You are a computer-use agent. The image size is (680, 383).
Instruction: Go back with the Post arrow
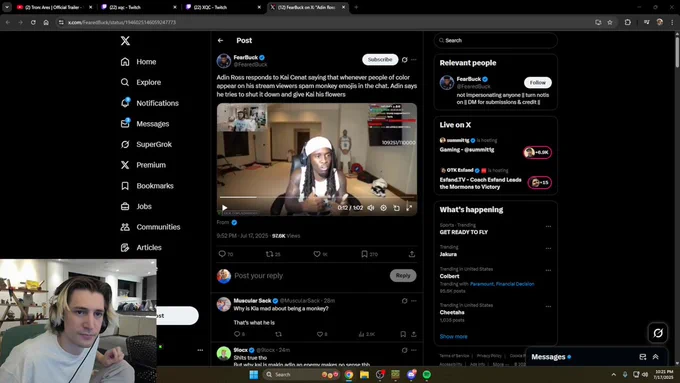coord(221,40)
